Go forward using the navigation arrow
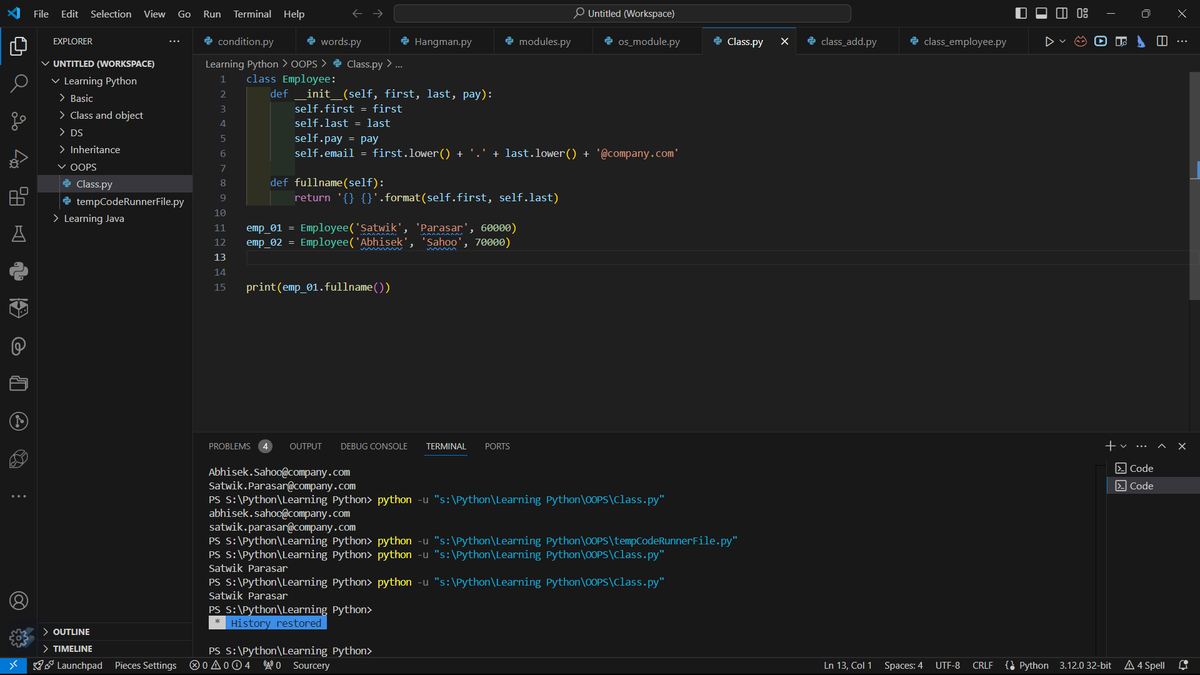The image size is (1200, 675). pyautogui.click(x=378, y=13)
